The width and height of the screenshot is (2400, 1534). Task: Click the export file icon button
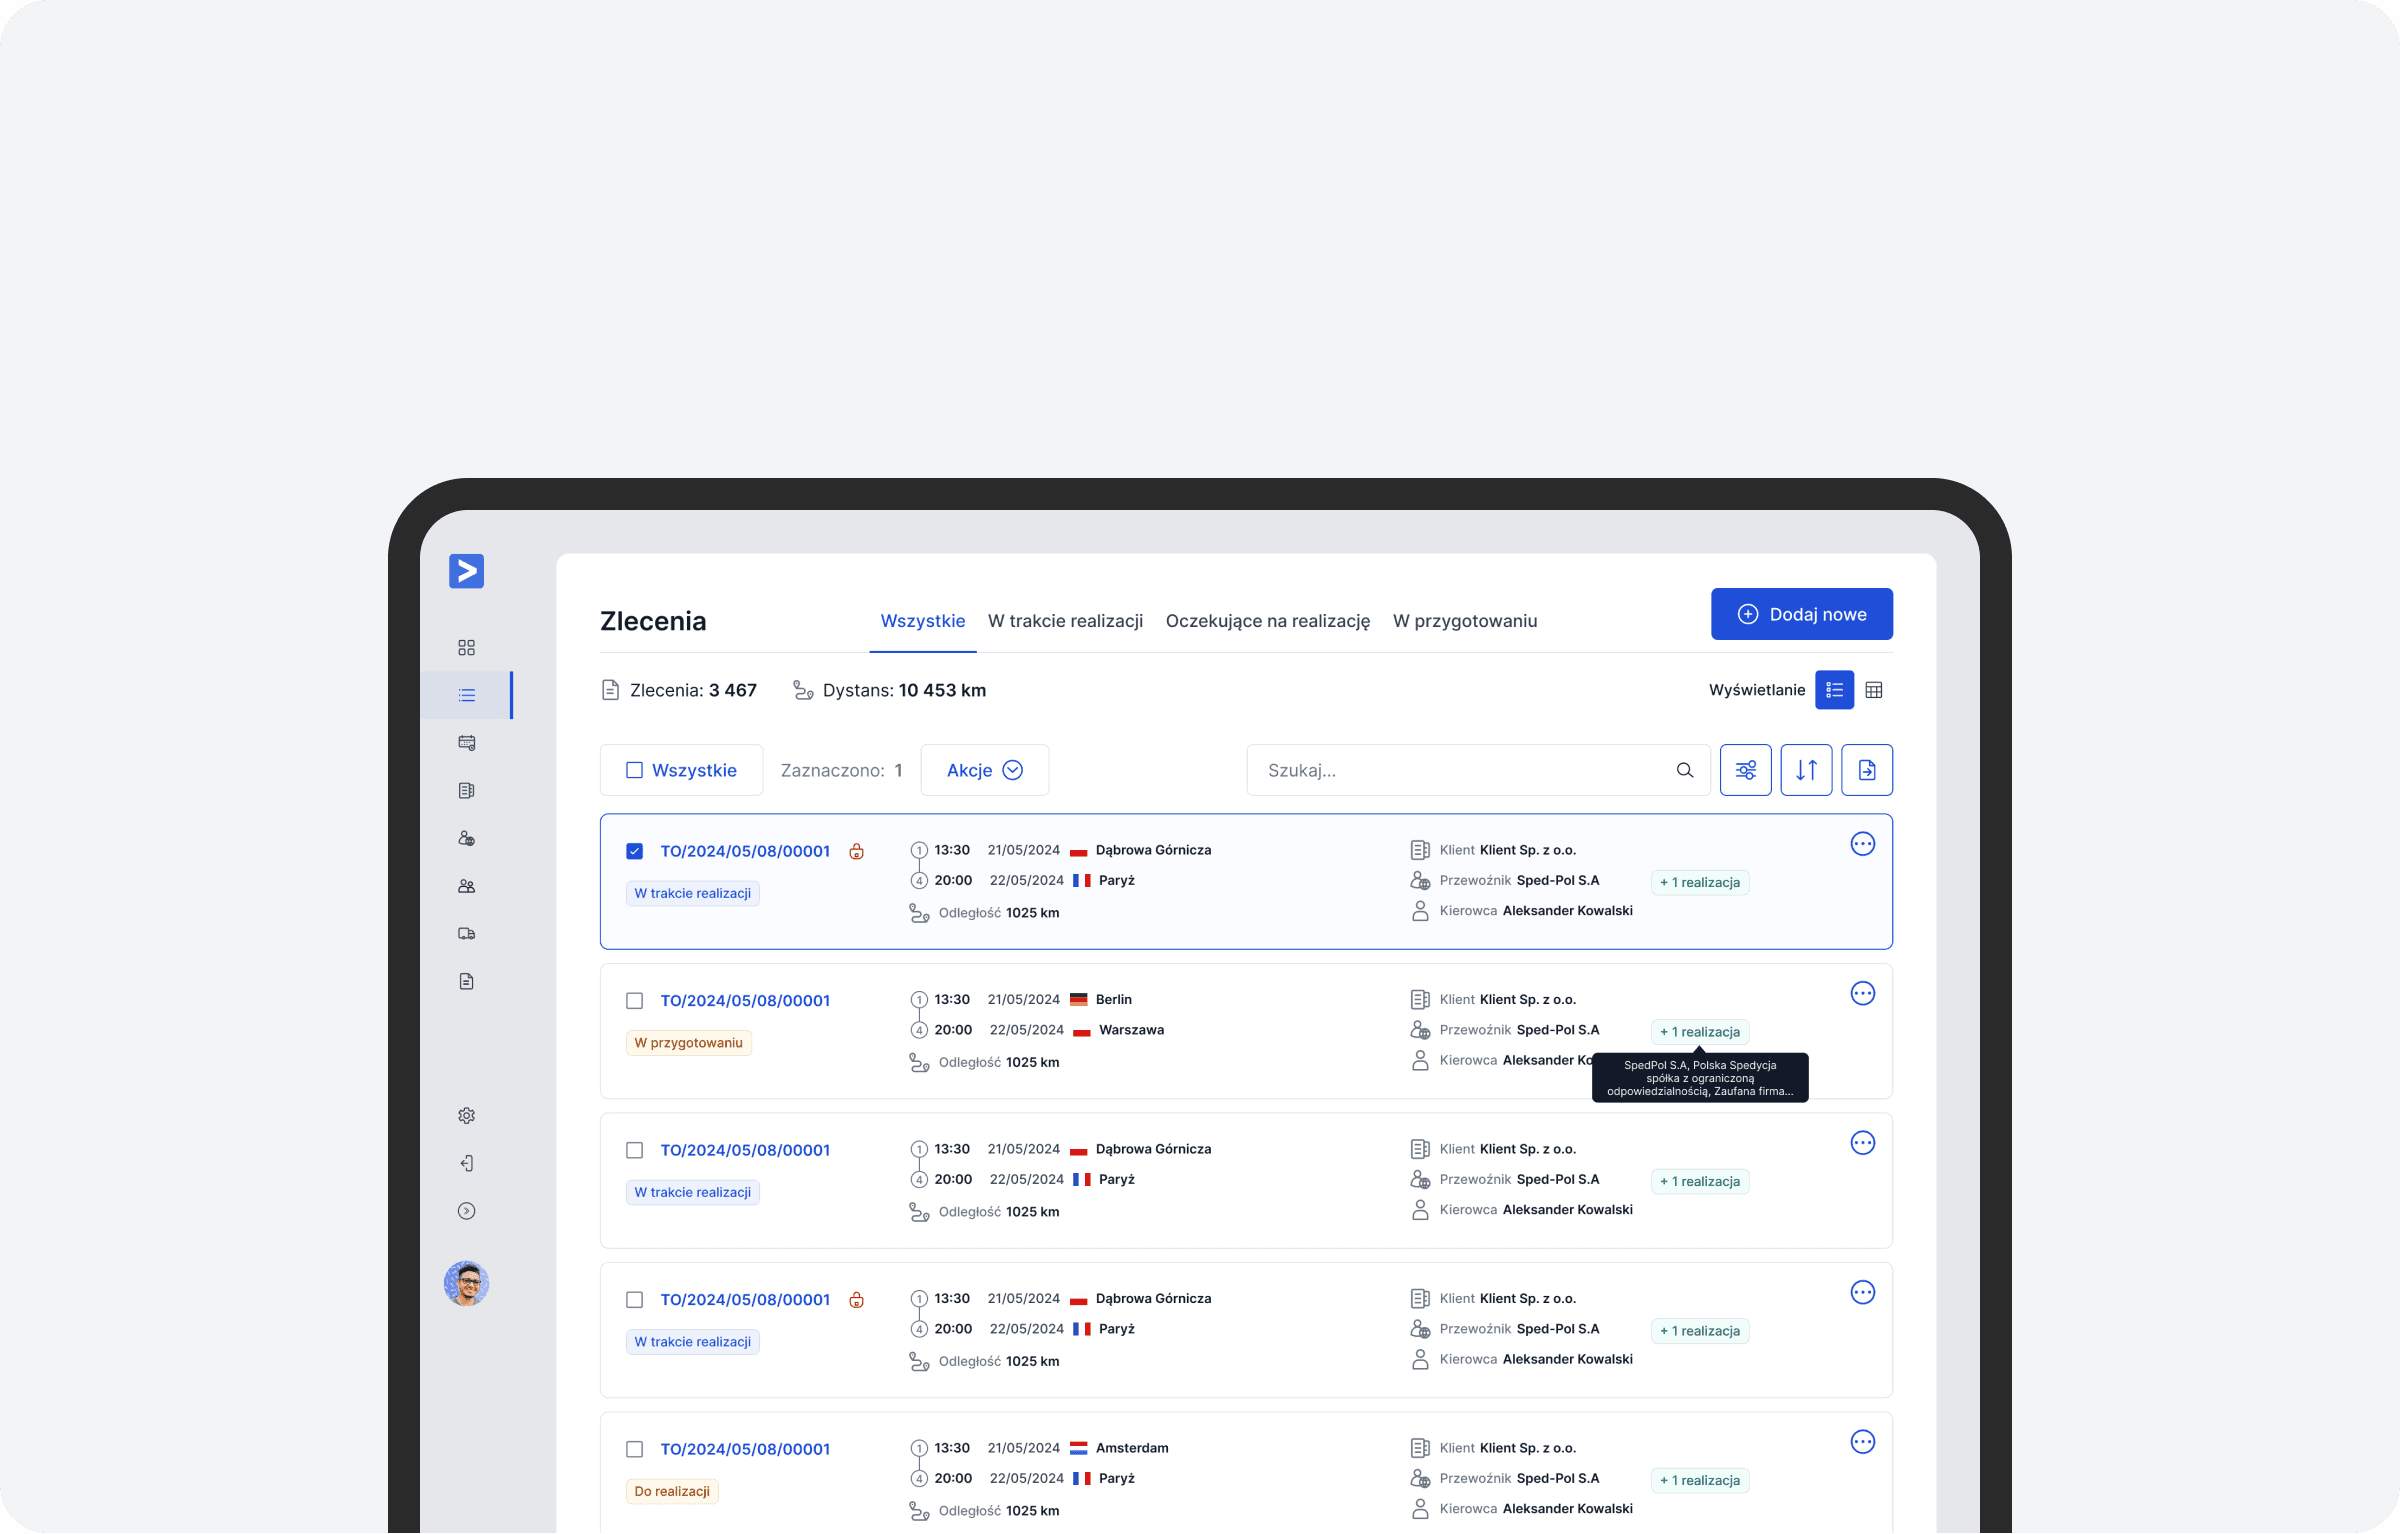click(1866, 770)
